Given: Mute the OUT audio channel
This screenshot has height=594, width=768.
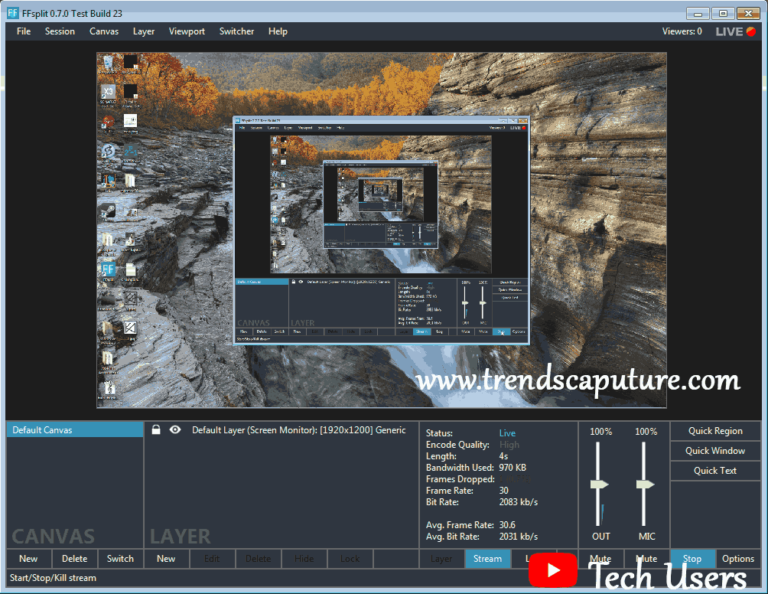Looking at the screenshot, I should (600, 559).
